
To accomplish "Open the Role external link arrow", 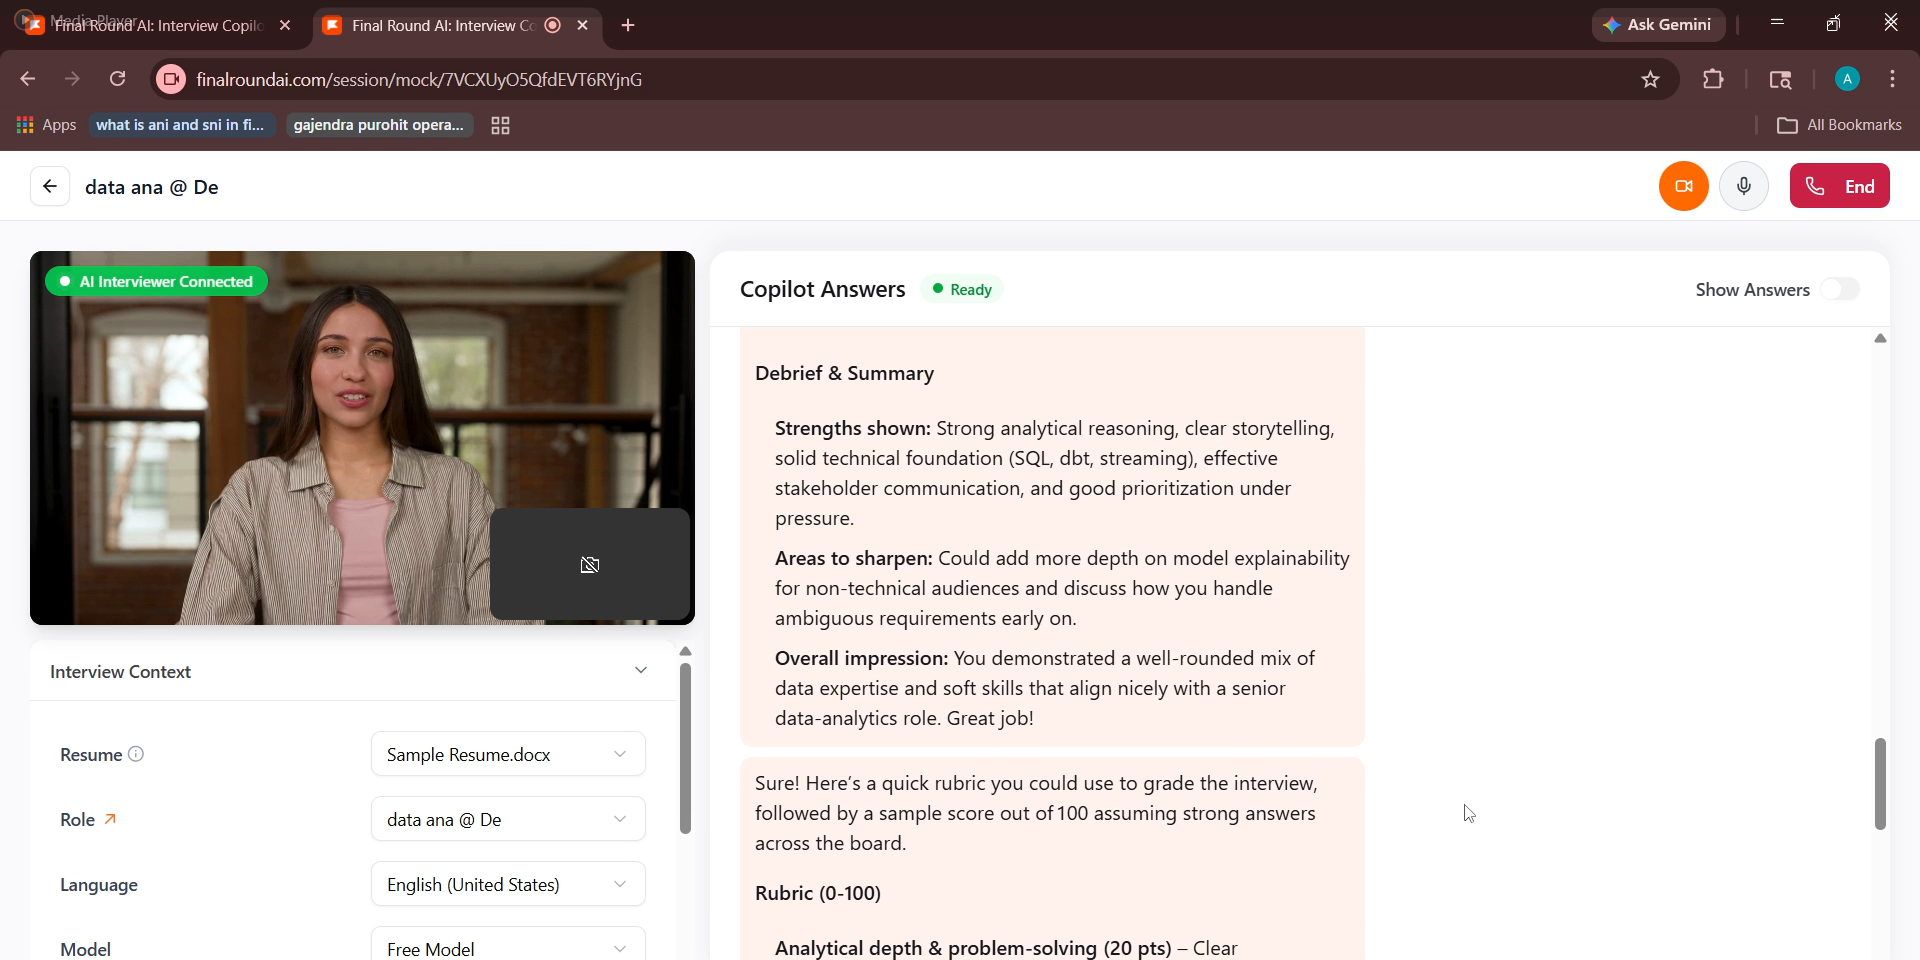I will 110,819.
